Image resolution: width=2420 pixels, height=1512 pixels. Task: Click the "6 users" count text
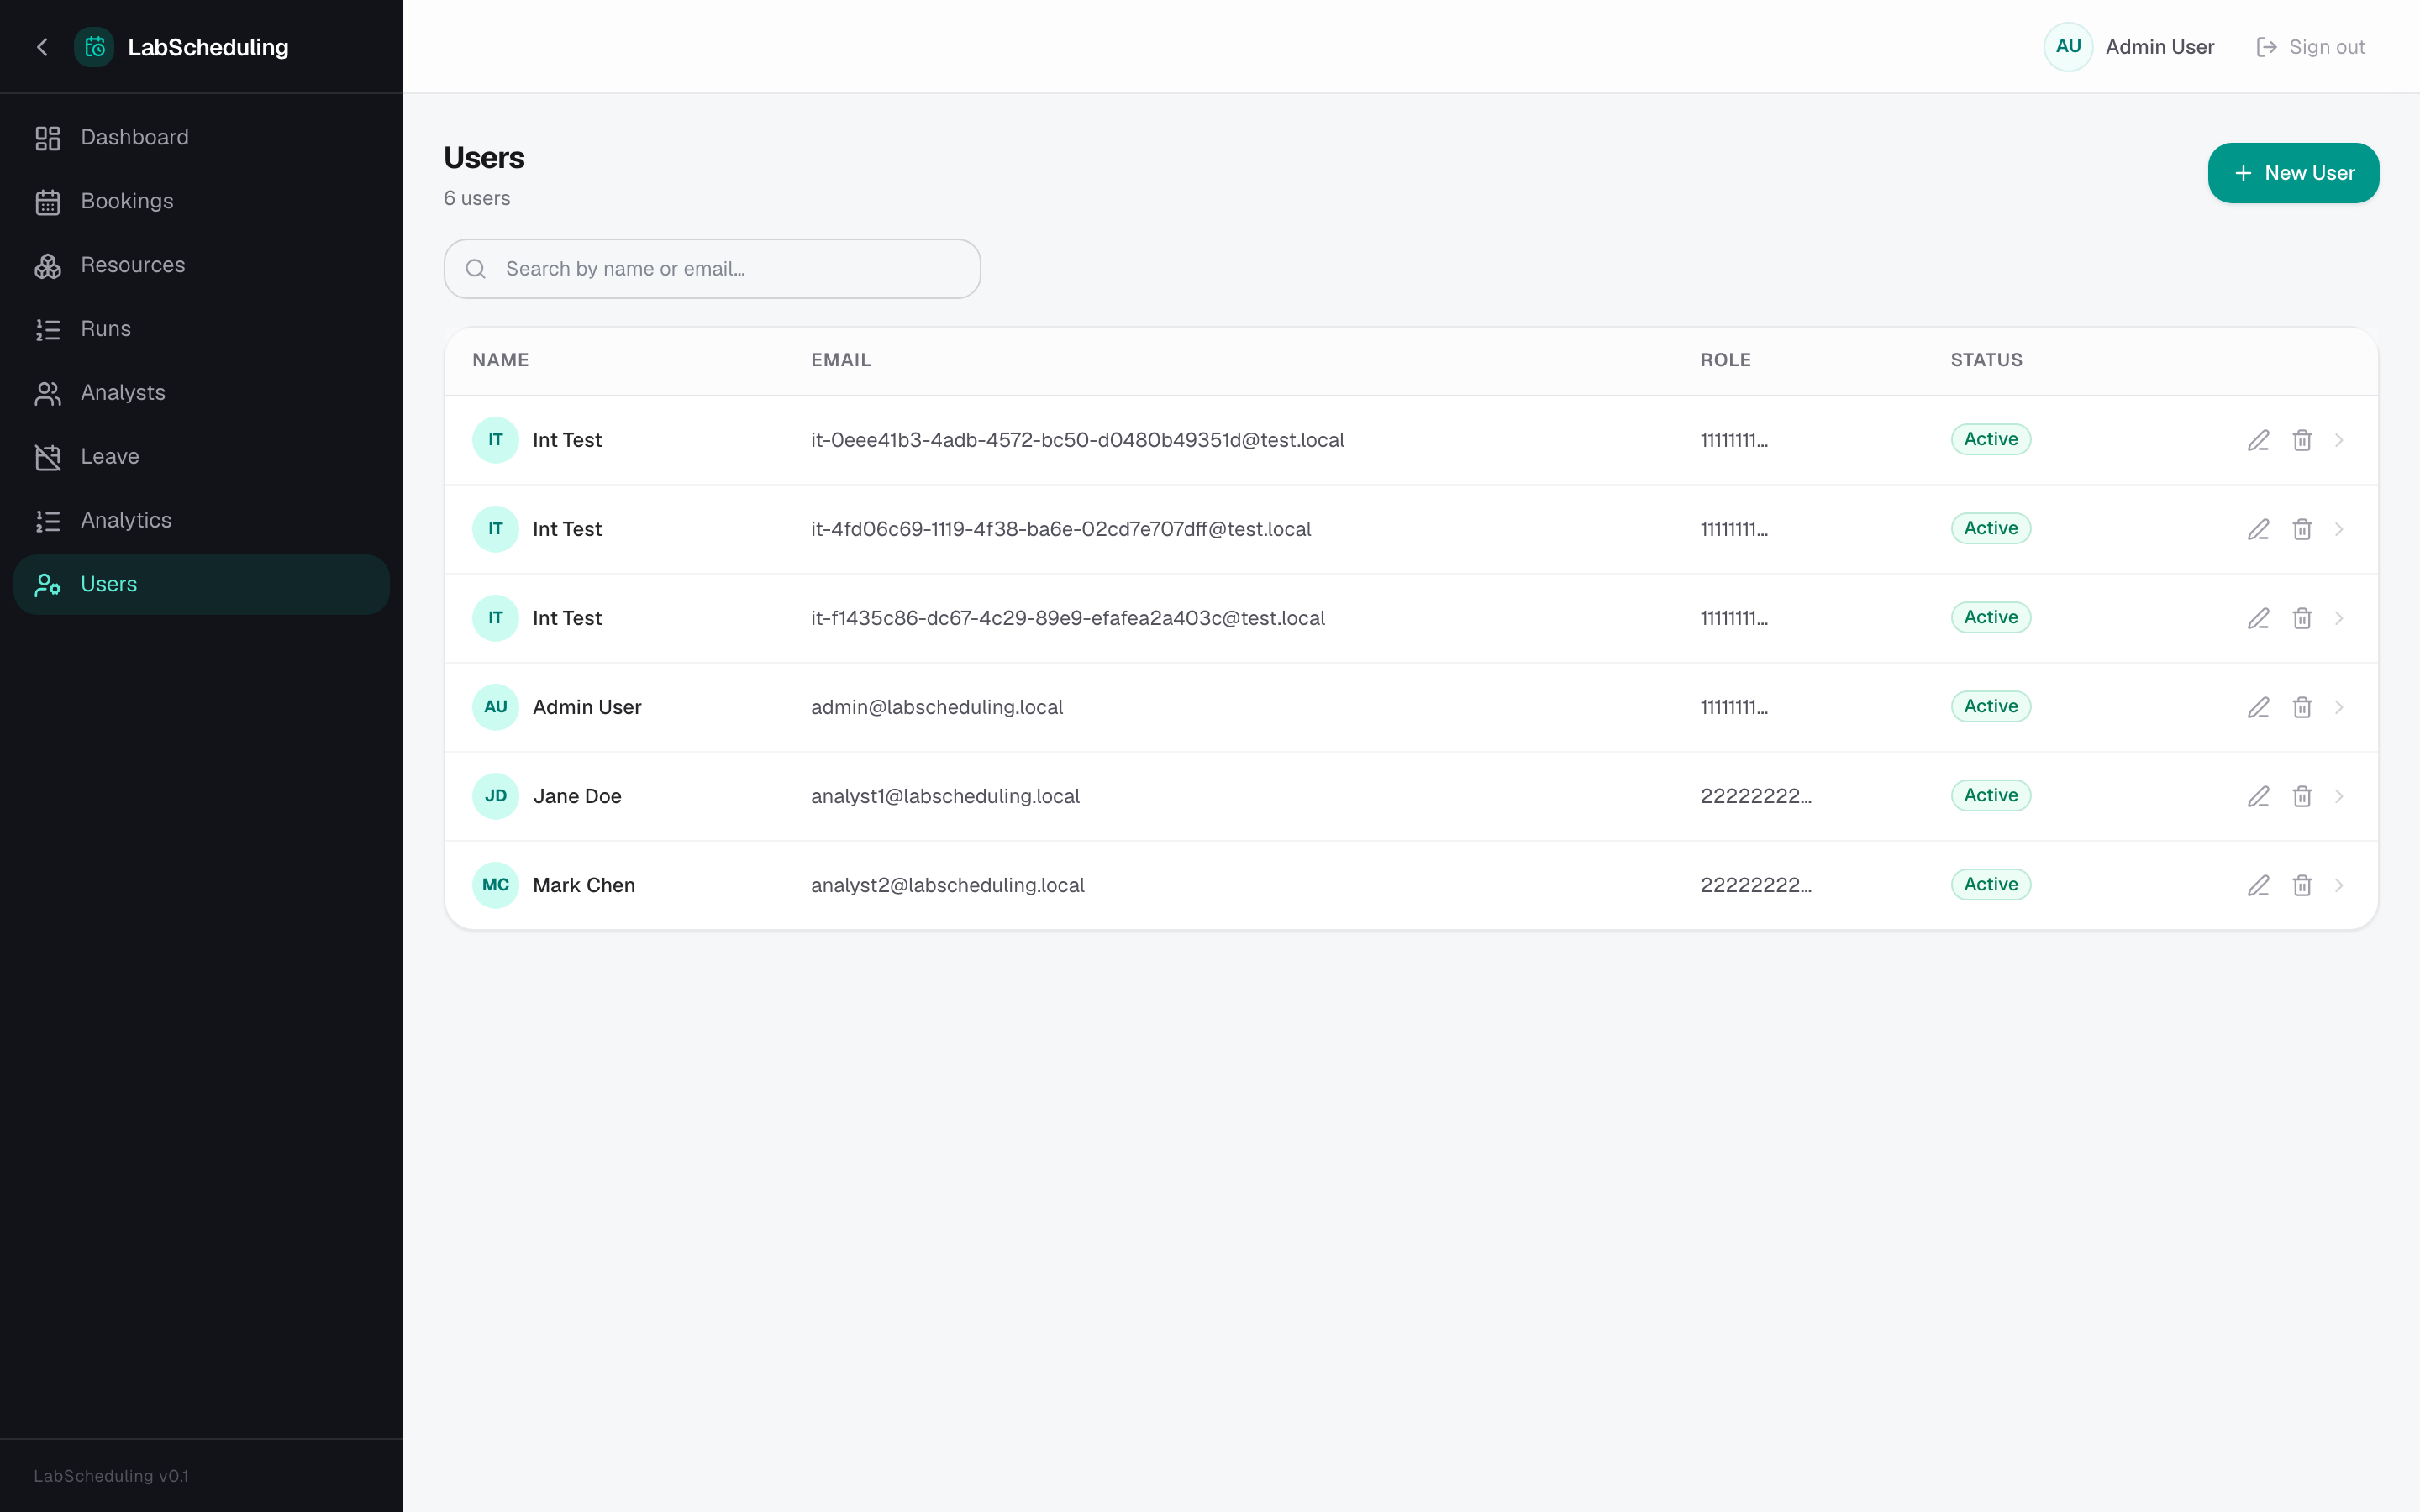477,198
